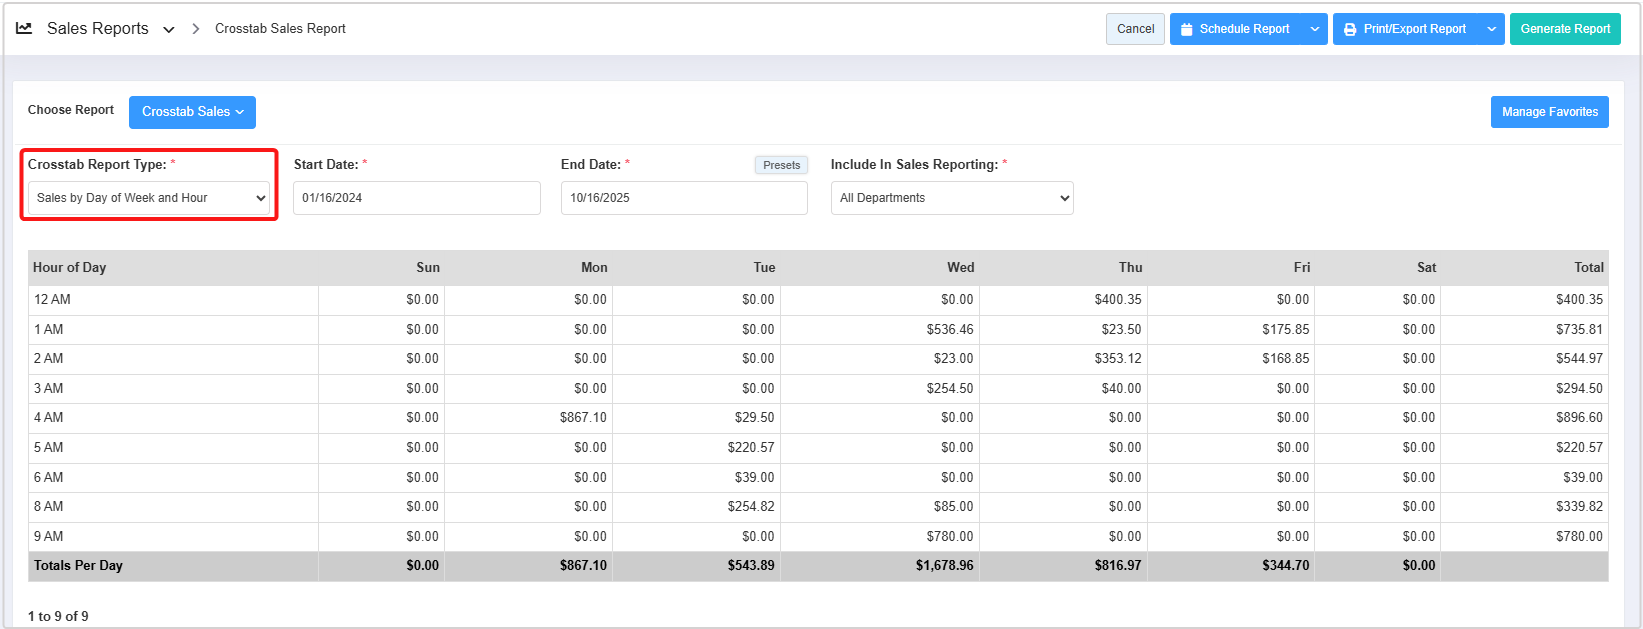
Task: Click the Cancel button
Action: 1135,29
